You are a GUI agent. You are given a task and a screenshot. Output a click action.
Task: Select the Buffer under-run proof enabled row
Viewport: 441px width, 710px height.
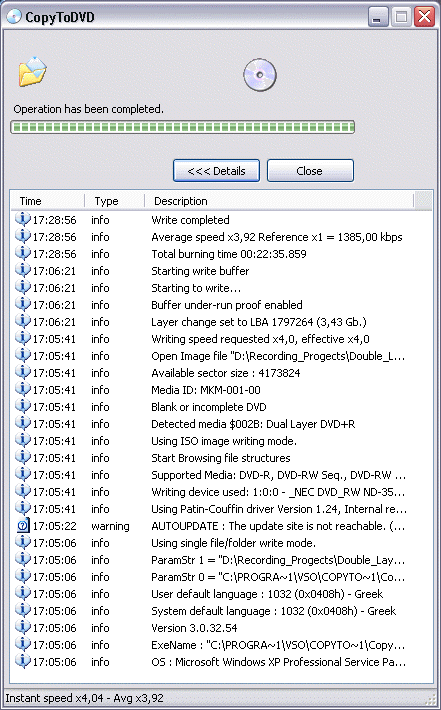(221, 305)
